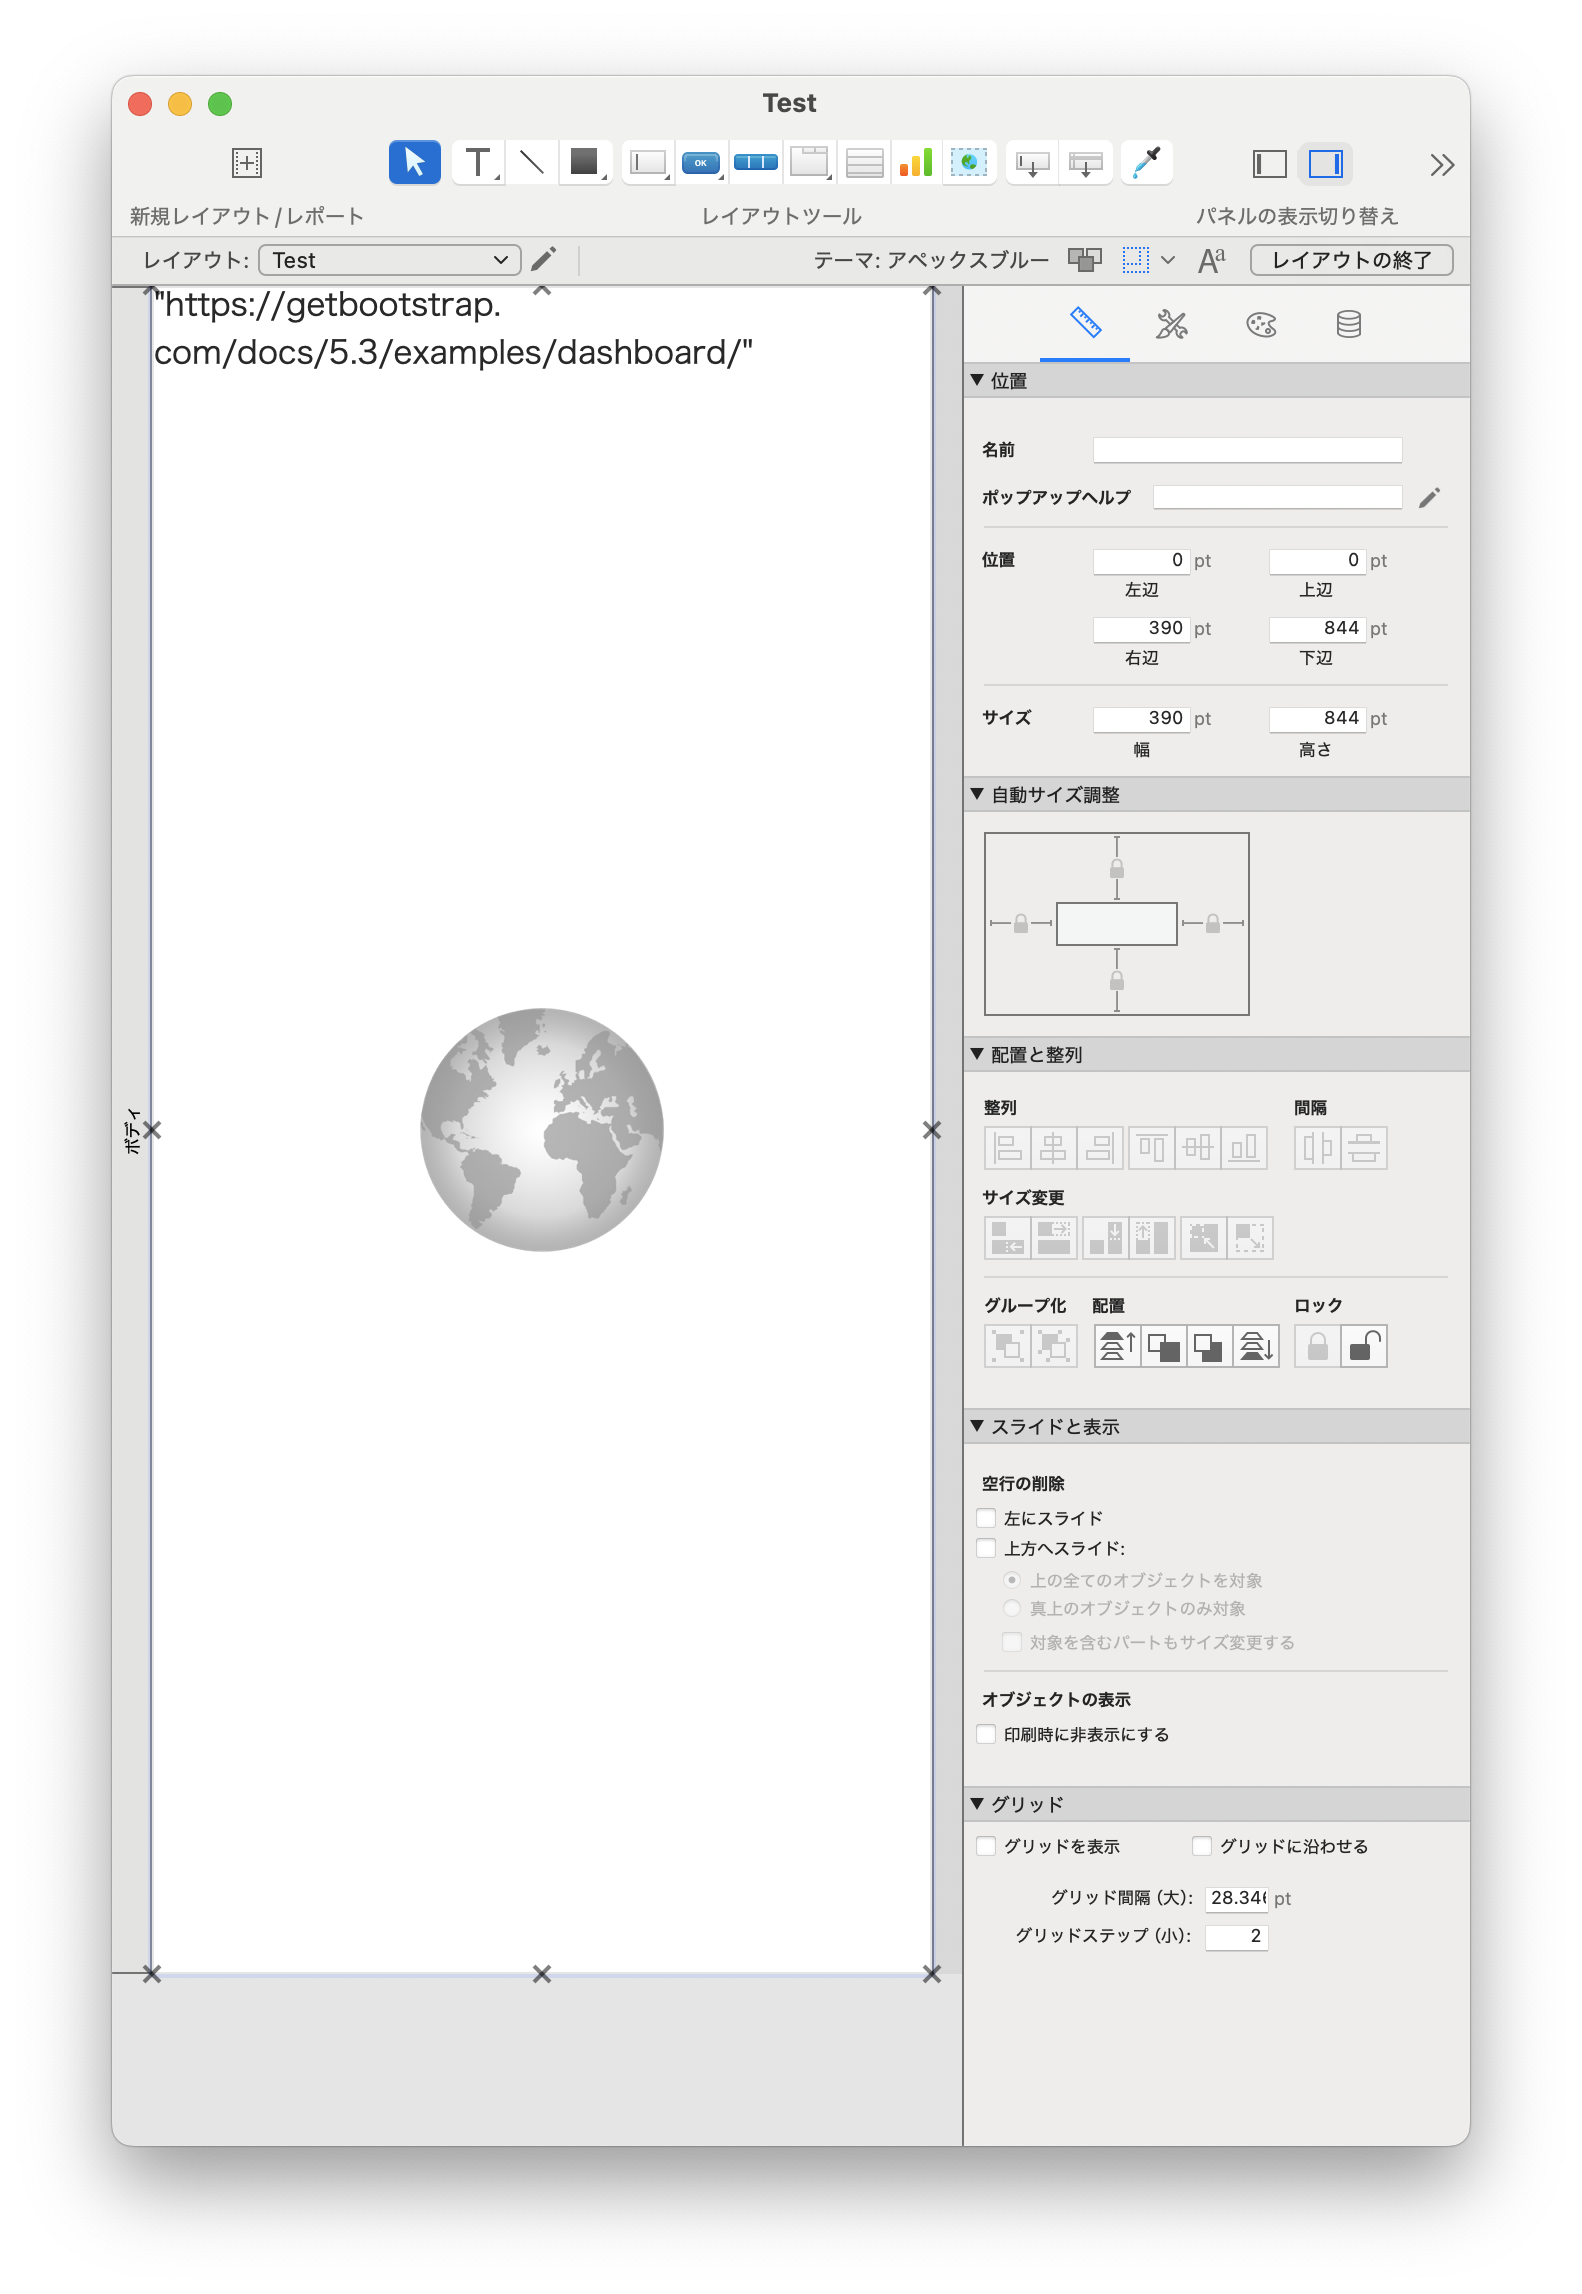Select the globe web viewer object
The height and width of the screenshot is (2294, 1582).
(x=541, y=1130)
